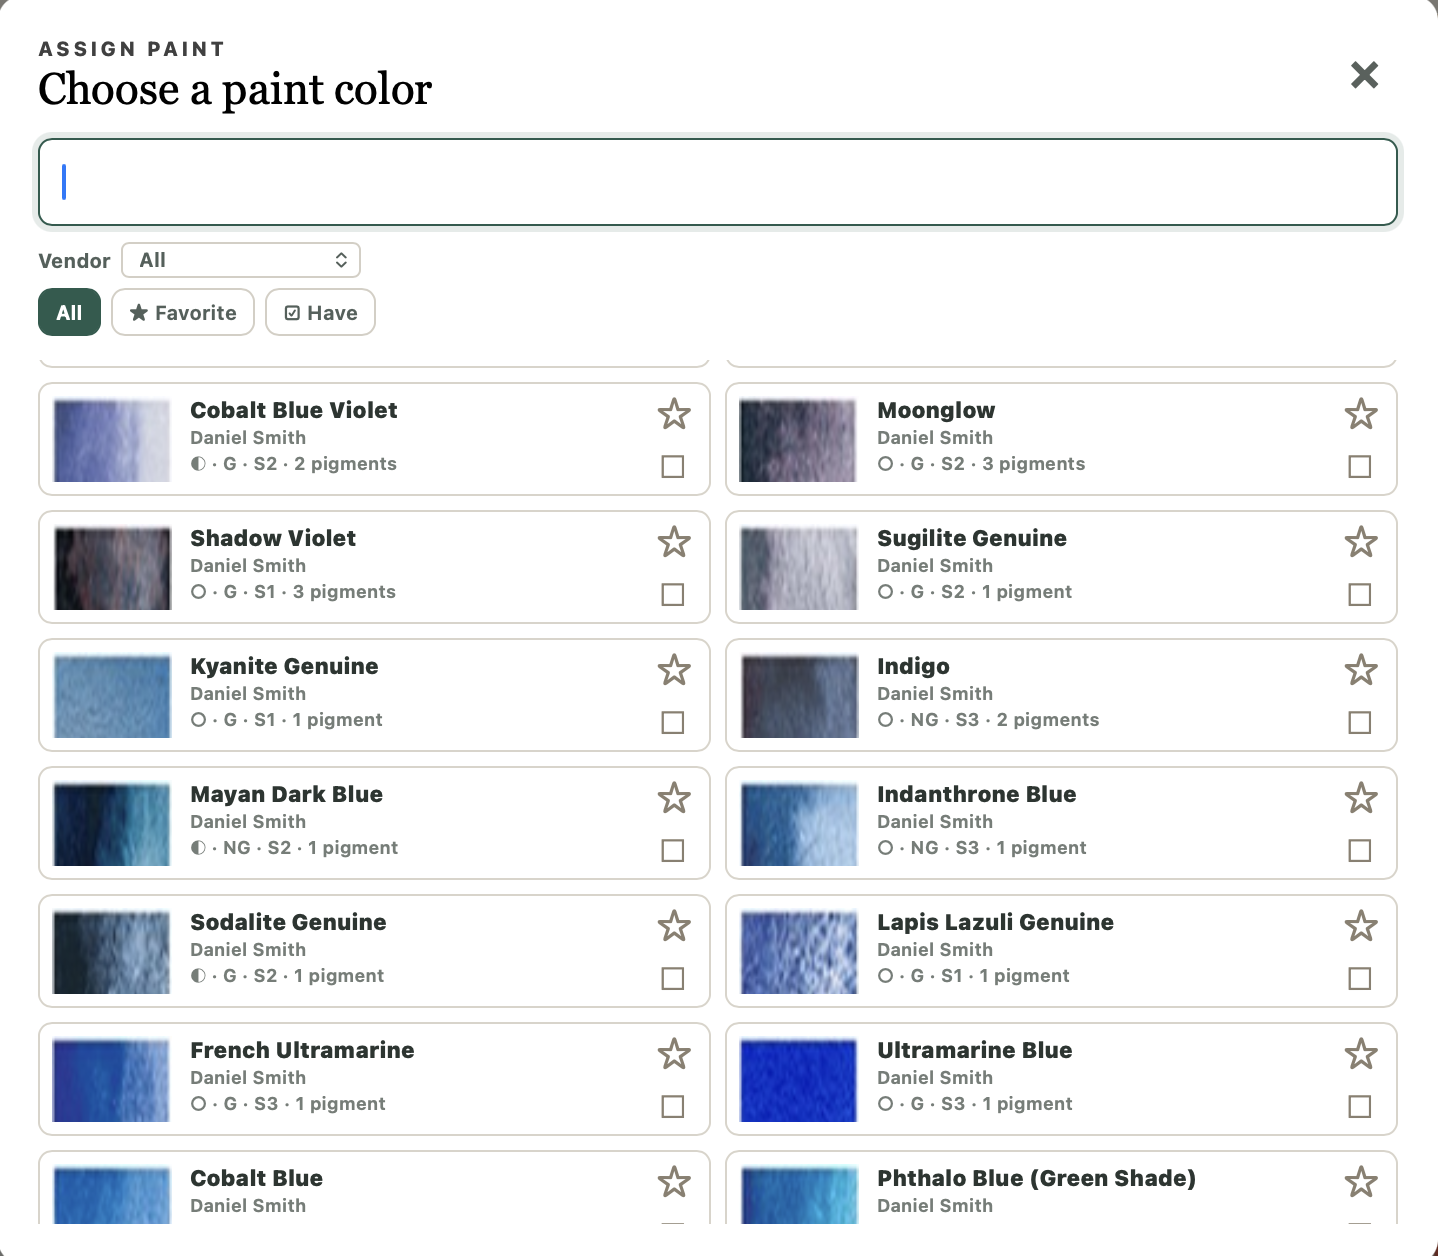Check the Mayan Dark Blue have box
This screenshot has width=1438, height=1256.
pyautogui.click(x=673, y=850)
